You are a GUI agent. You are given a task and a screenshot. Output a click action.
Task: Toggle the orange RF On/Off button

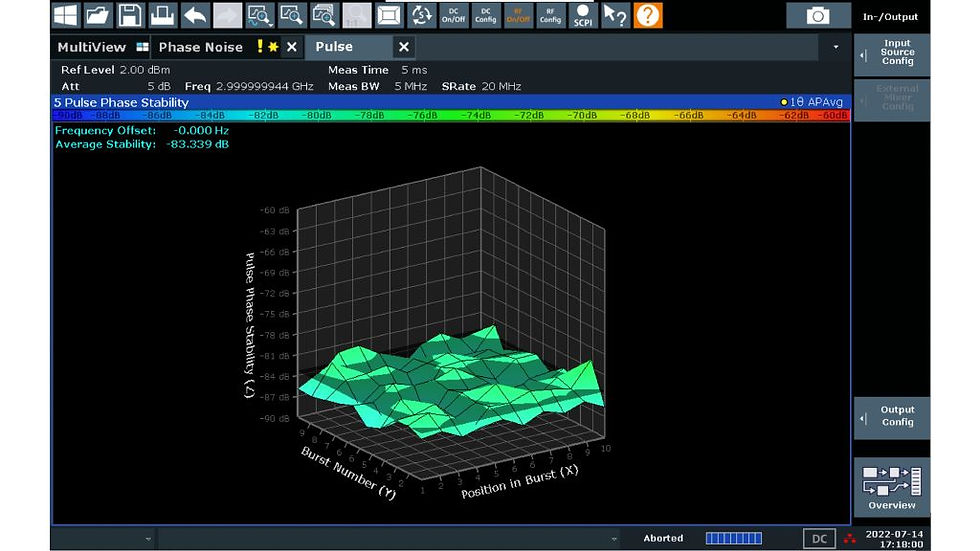coord(518,14)
